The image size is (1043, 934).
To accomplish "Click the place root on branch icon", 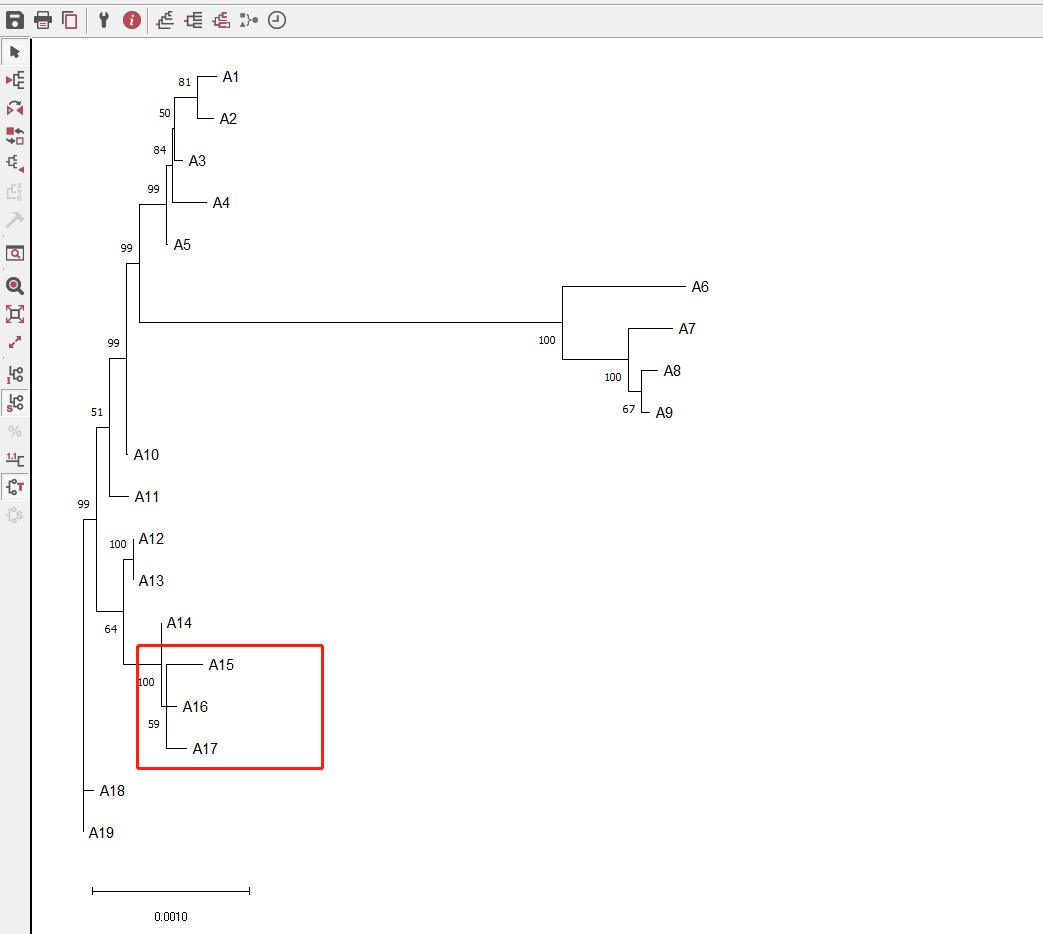I will (x=15, y=80).
